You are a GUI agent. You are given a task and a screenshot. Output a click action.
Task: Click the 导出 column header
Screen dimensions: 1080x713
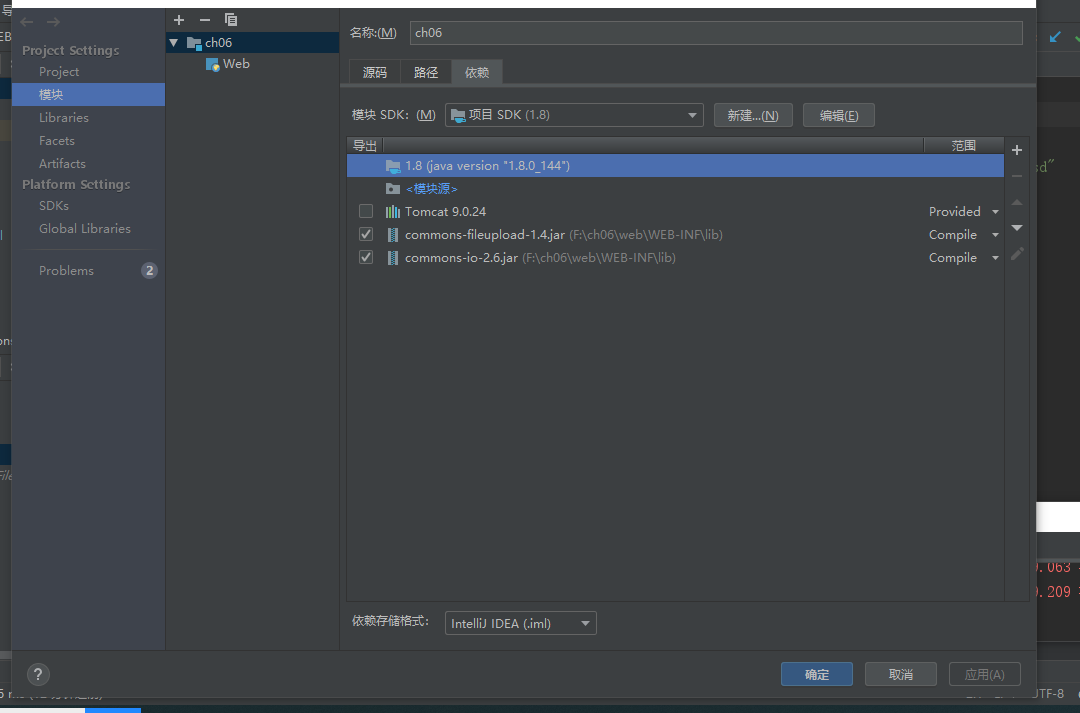(365, 145)
